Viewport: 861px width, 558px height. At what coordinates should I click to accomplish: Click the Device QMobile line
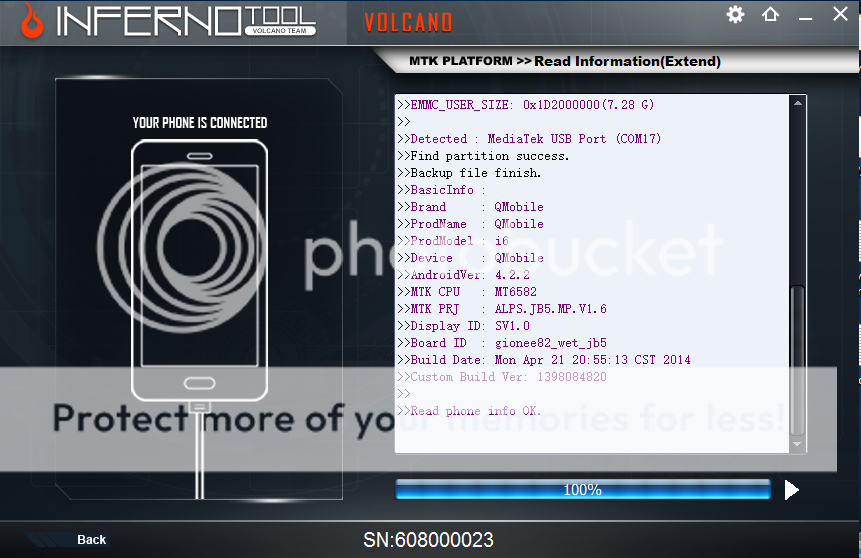click(x=471, y=258)
